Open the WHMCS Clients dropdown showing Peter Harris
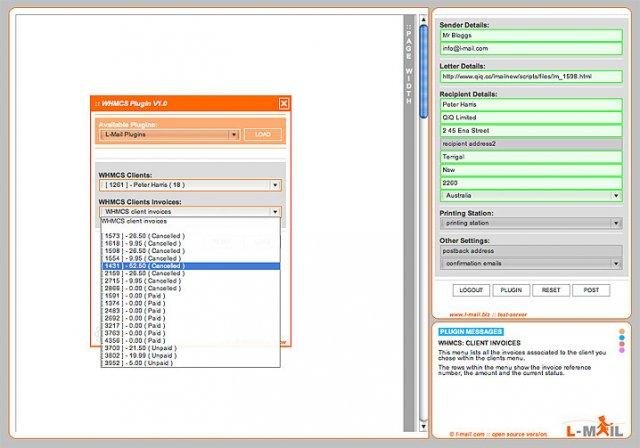Viewport: 640px width, 448px height. click(x=190, y=185)
